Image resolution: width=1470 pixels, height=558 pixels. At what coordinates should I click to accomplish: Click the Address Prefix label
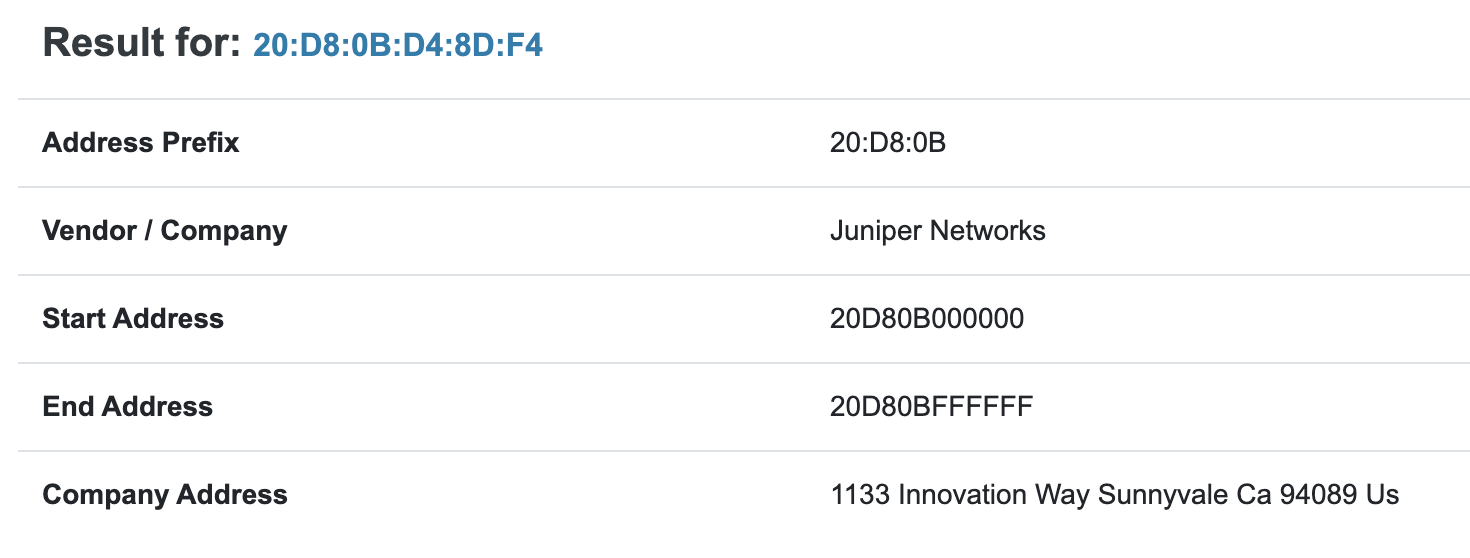140,143
